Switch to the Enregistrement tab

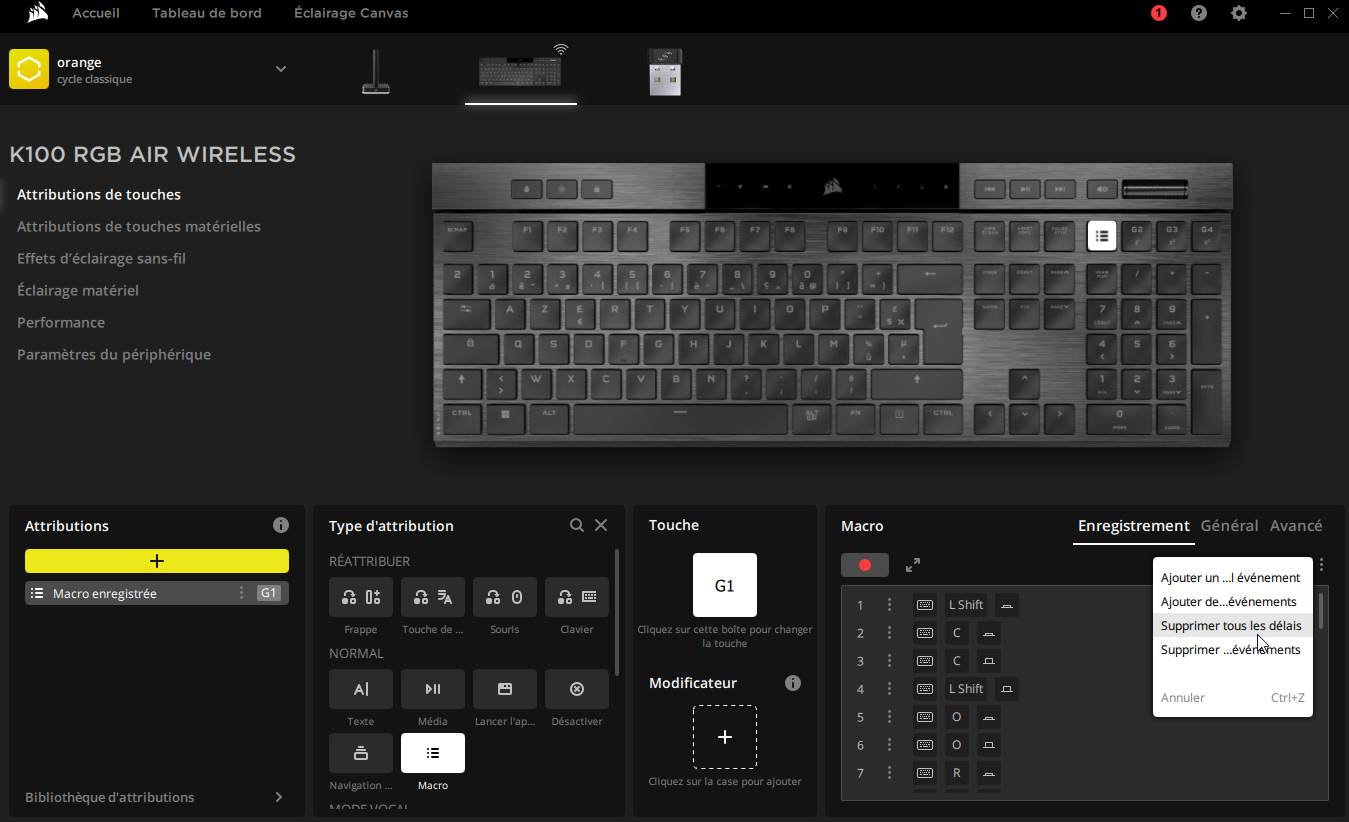tap(1134, 525)
